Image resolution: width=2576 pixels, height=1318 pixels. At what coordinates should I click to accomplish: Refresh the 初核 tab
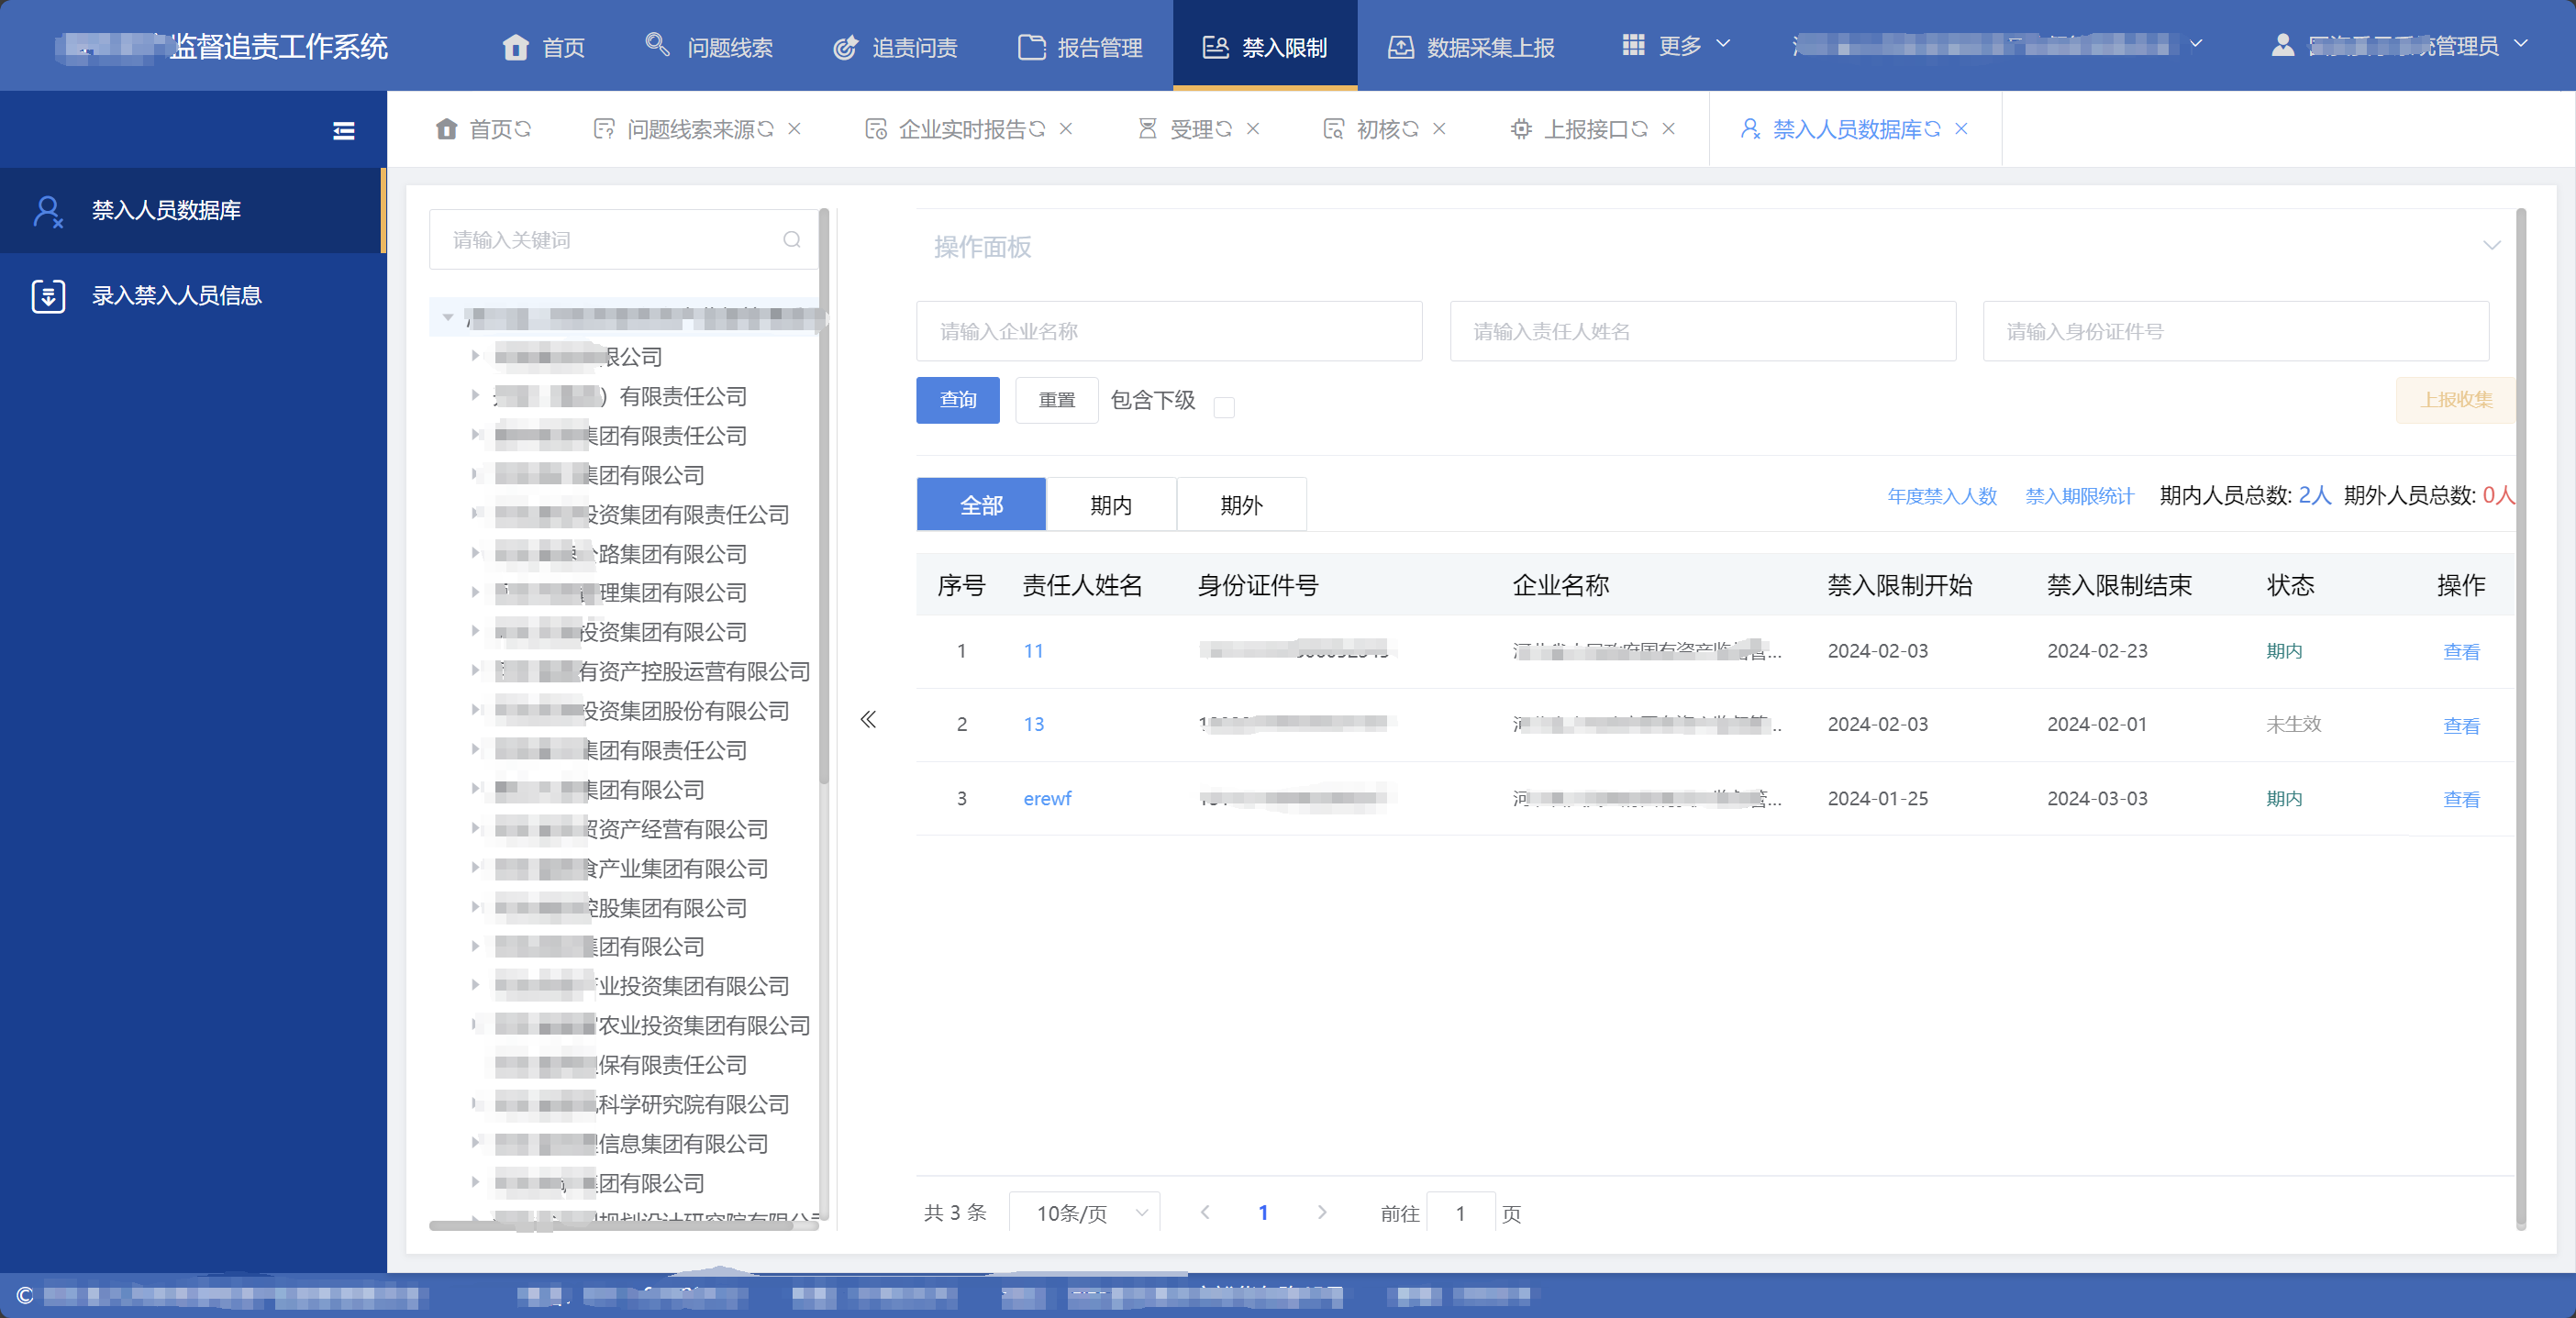click(x=1410, y=129)
